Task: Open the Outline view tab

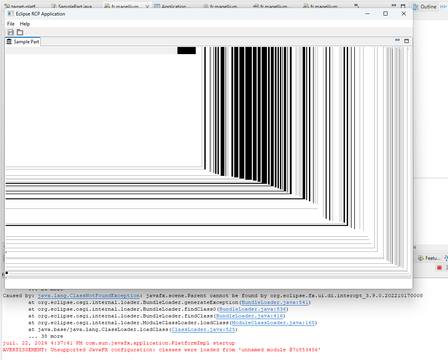Action: pyautogui.click(x=425, y=6)
